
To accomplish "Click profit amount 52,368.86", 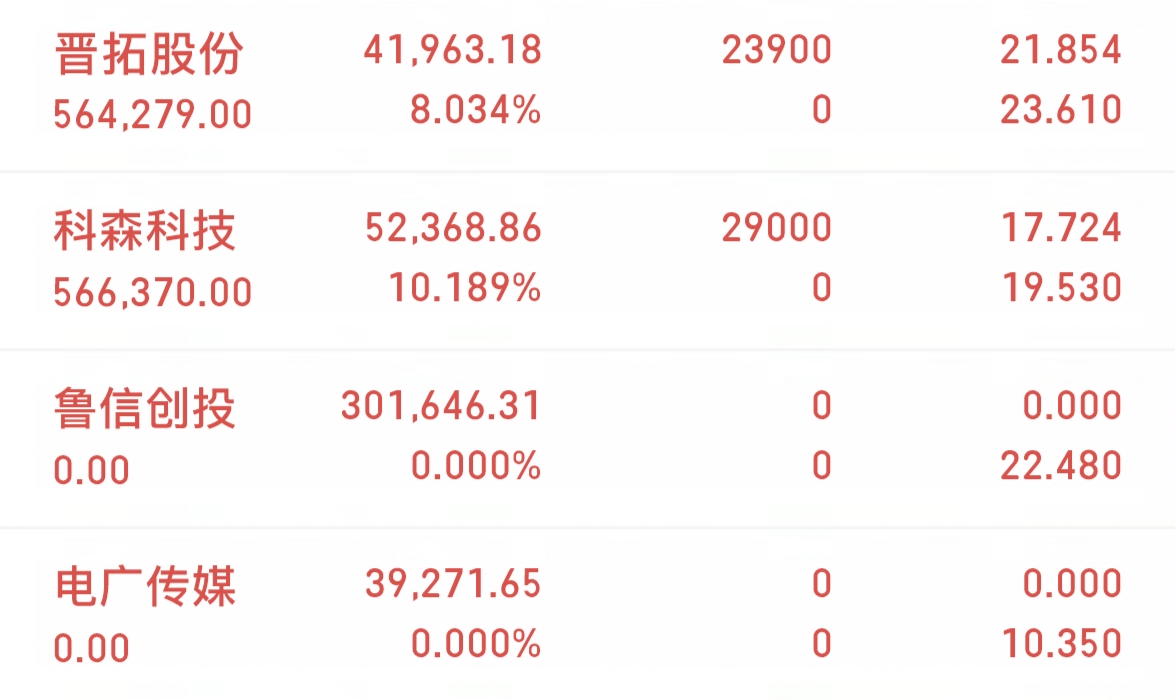I will point(452,228).
